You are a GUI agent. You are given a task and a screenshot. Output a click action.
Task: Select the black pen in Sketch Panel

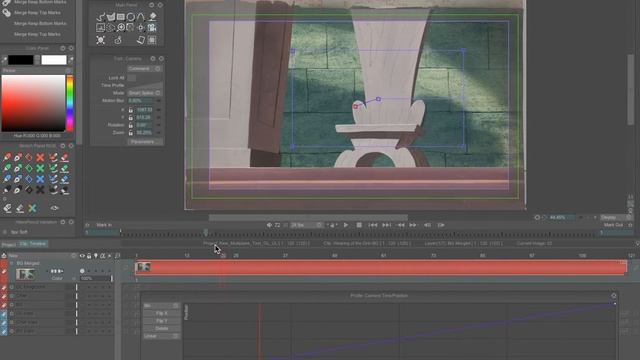7,190
